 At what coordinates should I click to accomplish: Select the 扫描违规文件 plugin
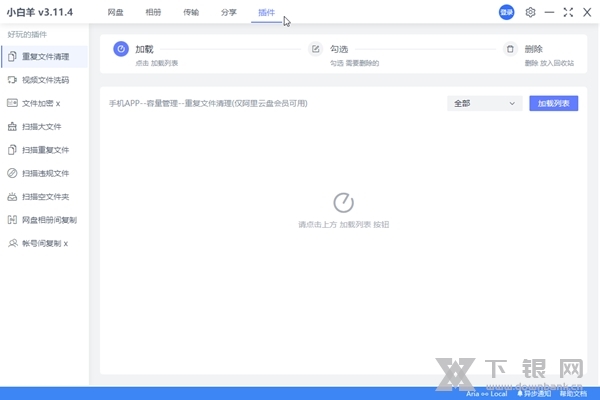[x=45, y=173]
